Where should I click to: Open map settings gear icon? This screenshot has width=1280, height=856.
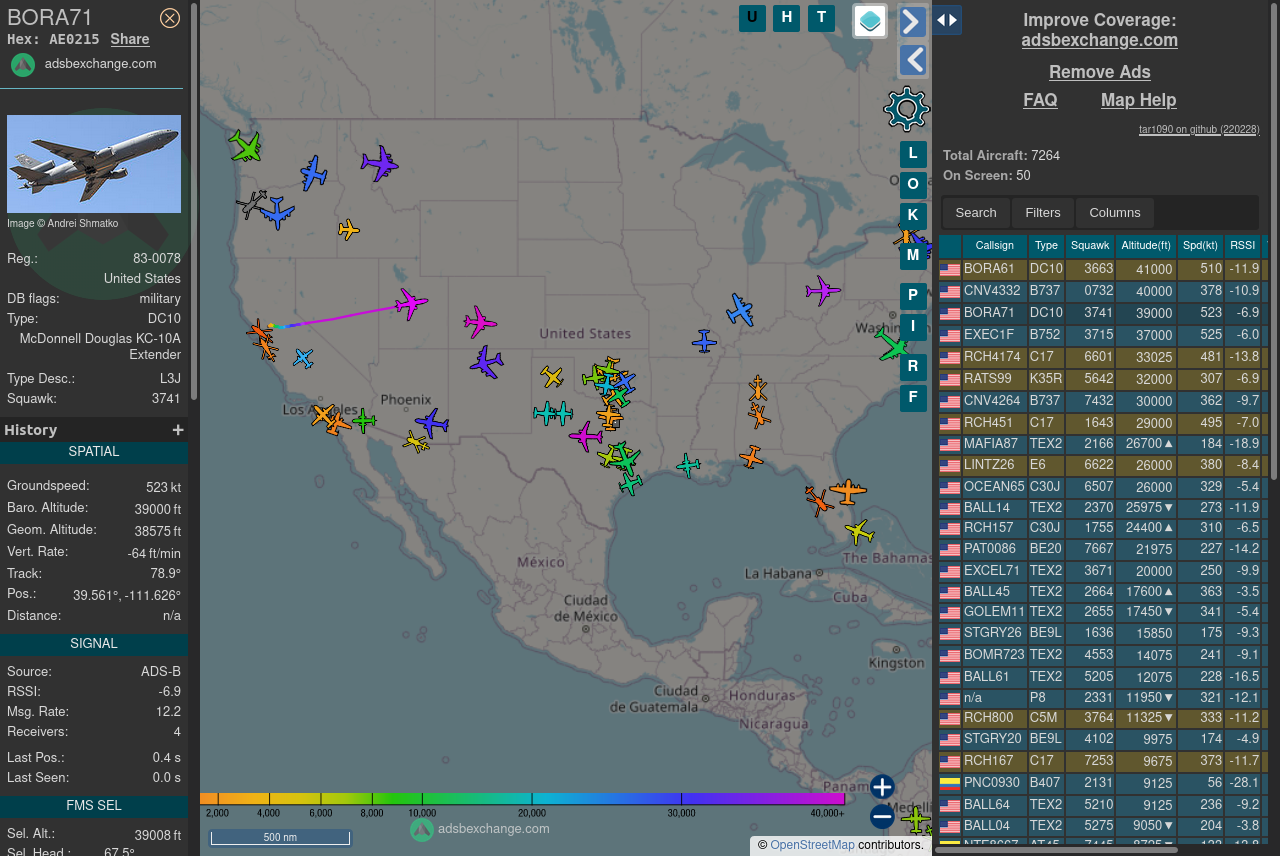pos(907,109)
